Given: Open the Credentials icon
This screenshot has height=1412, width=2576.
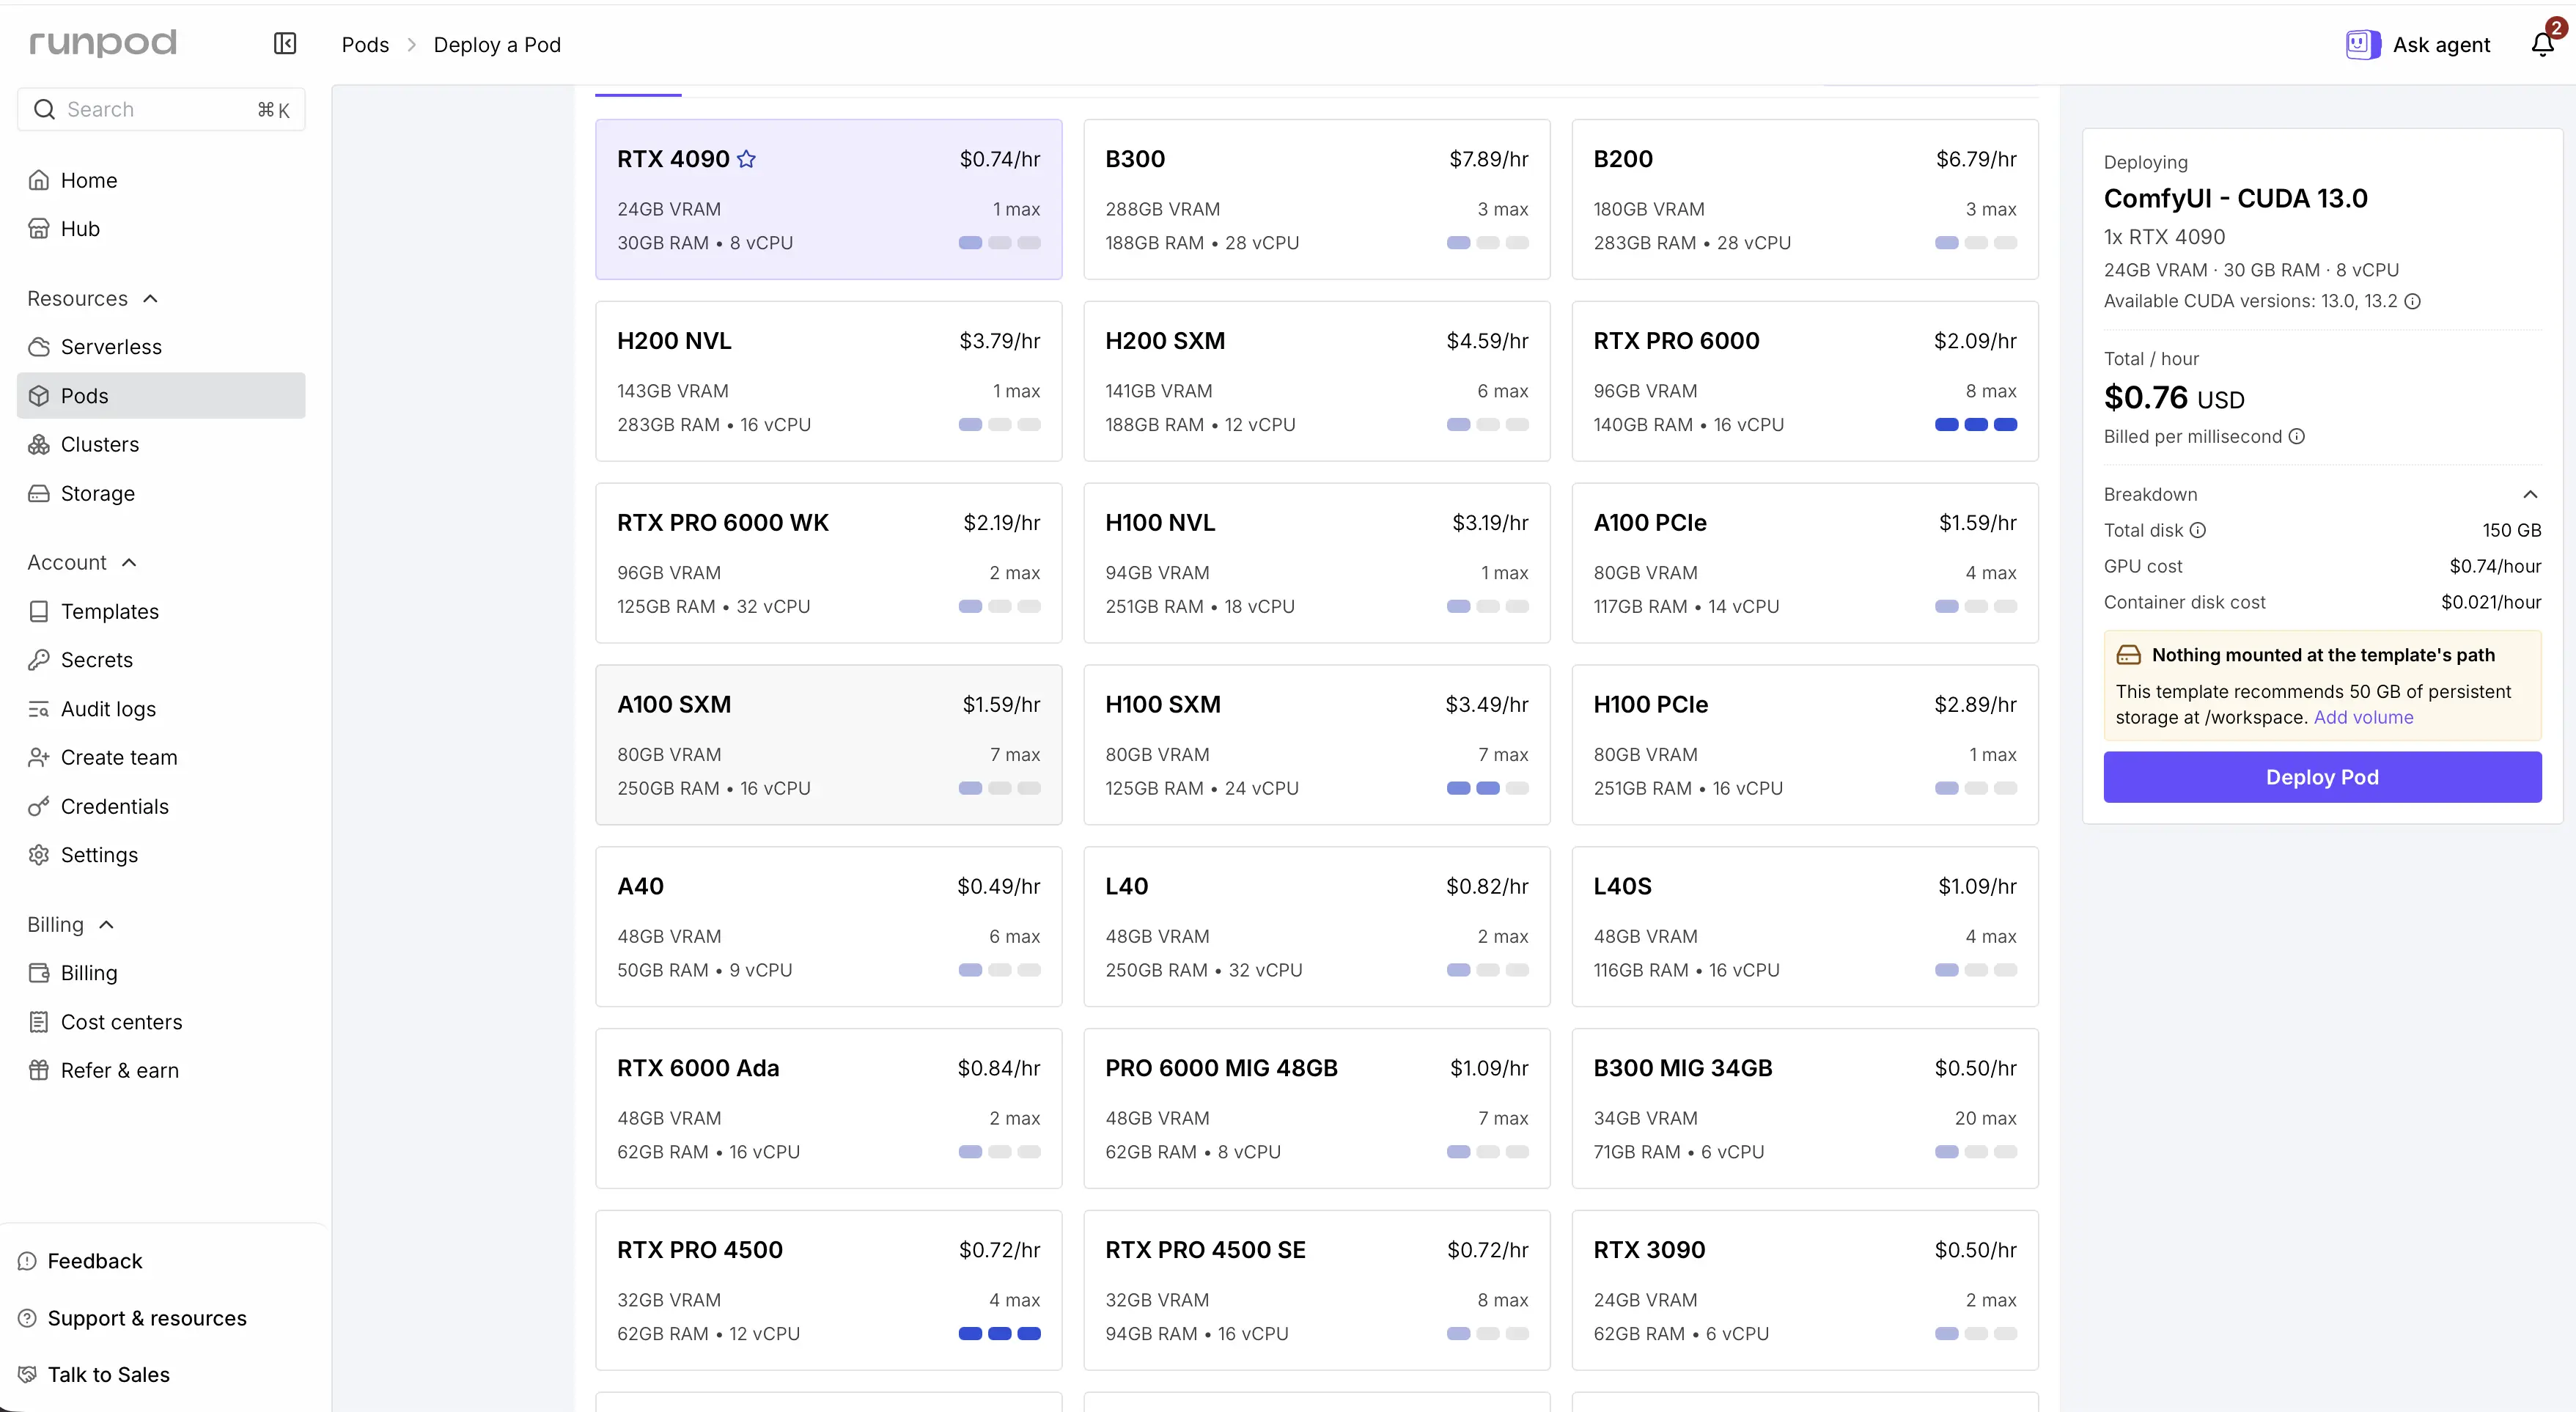Looking at the screenshot, I should 39,807.
